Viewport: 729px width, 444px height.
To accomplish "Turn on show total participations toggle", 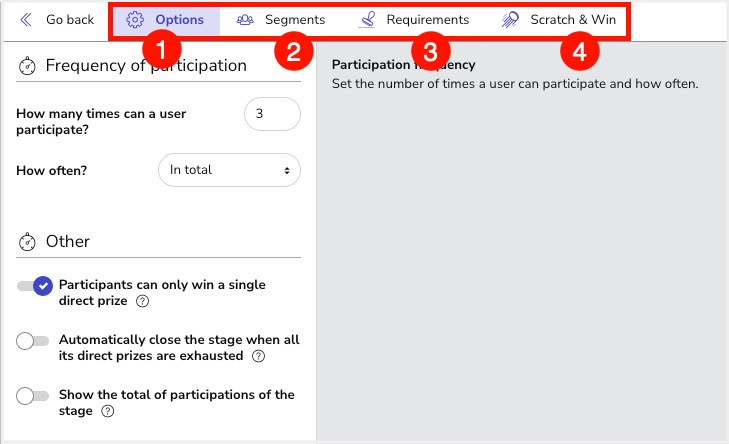I will (x=33, y=396).
